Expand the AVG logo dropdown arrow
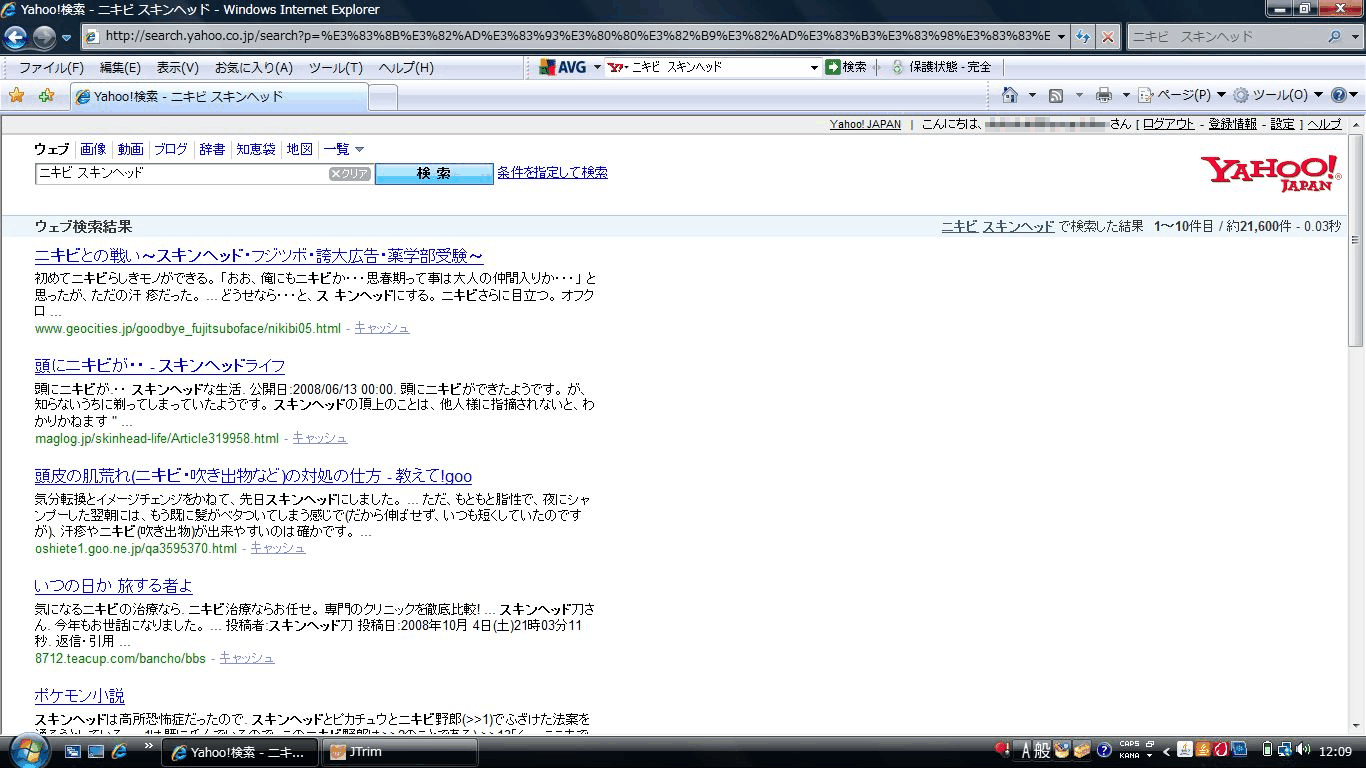 click(x=597, y=67)
